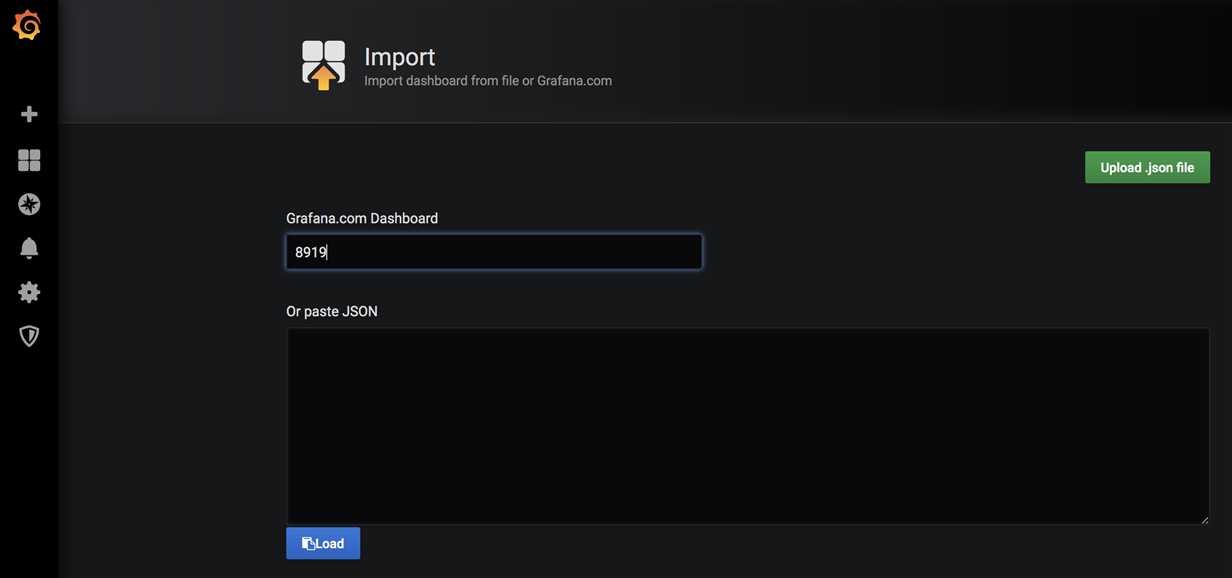Click the 'Or paste JSON' label
Screen dimensions: 1232x578
tap(332, 311)
